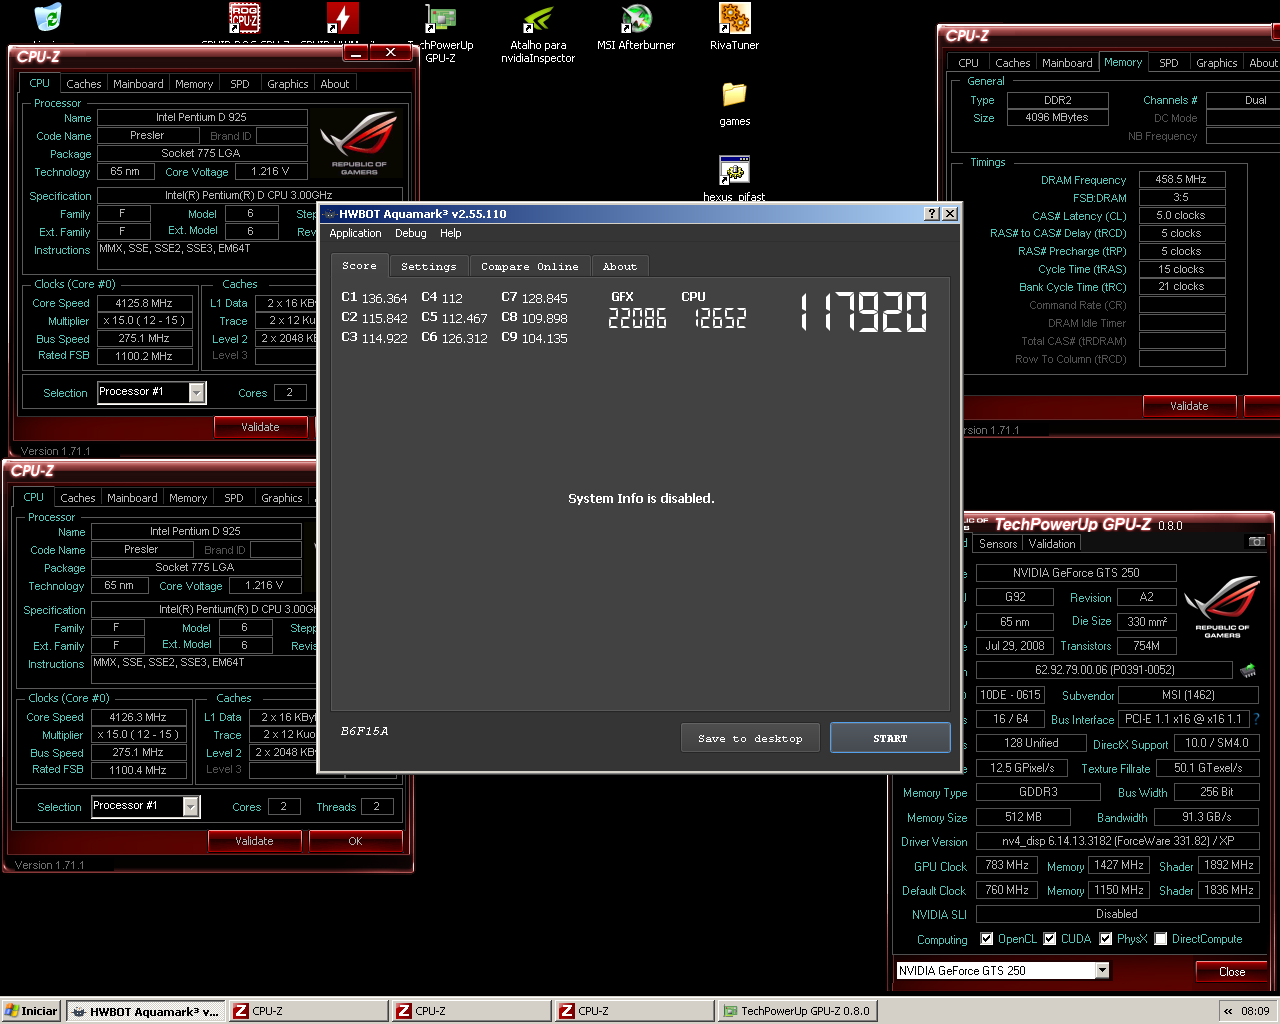Switch to TechPowerUp GPU-Z taskbar item
This screenshot has height=1024, width=1280.
point(797,1011)
